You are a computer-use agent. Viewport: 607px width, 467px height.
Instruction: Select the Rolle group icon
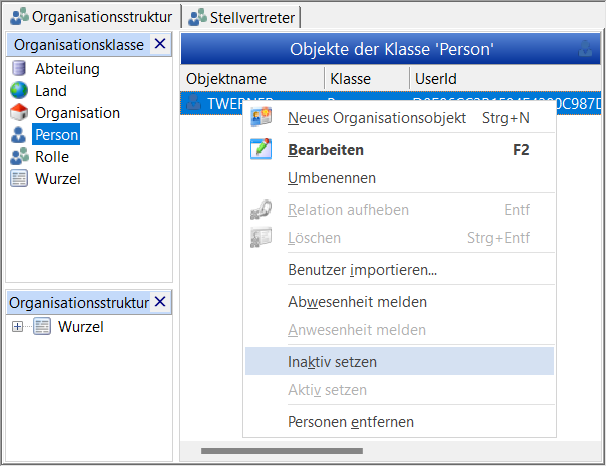tap(19, 156)
